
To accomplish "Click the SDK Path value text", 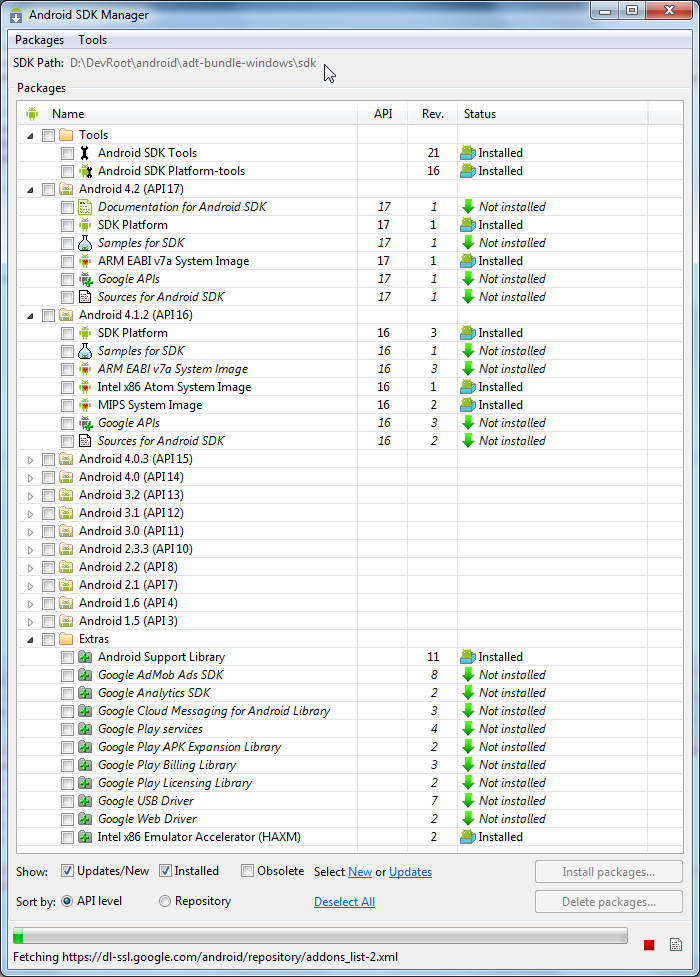I will coord(193,63).
